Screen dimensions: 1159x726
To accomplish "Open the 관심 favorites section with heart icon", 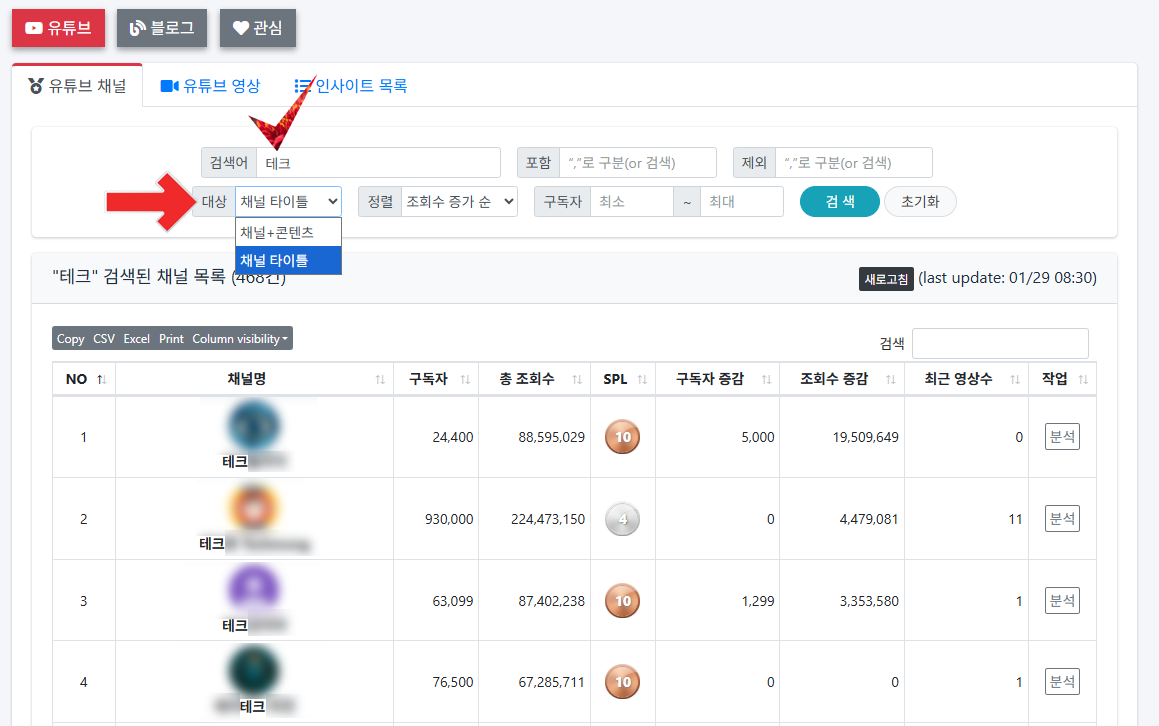I will (x=257, y=28).
